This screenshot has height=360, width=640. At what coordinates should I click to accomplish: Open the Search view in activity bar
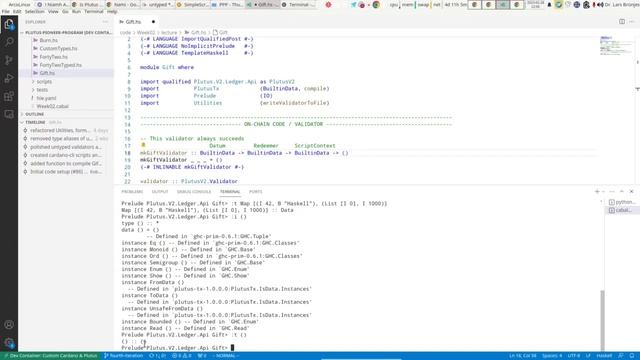(x=9, y=42)
